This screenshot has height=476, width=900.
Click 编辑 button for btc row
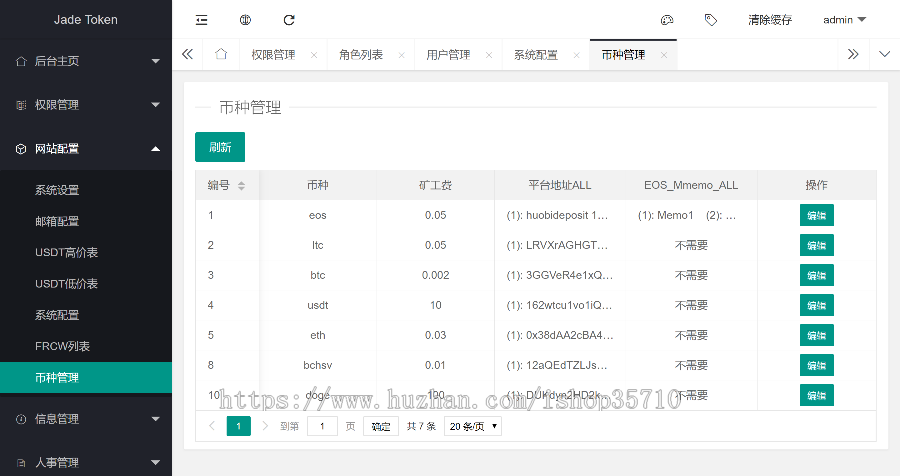(x=816, y=275)
